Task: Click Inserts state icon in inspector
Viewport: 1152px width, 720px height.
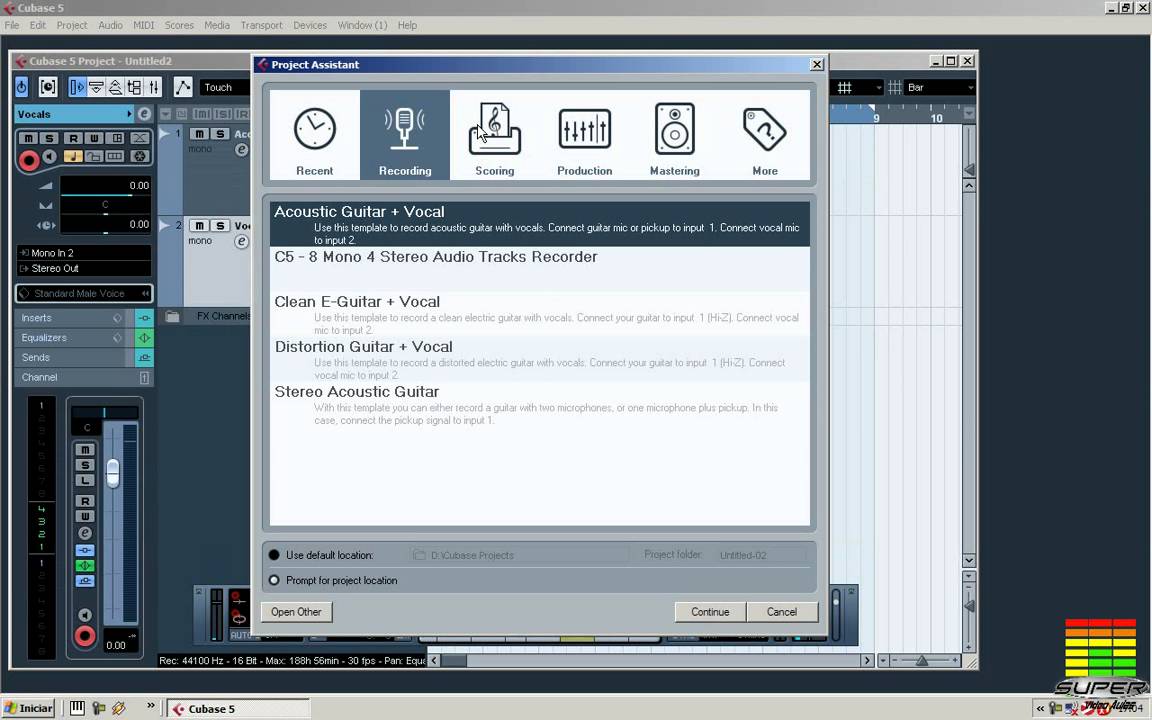Action: click(x=144, y=318)
